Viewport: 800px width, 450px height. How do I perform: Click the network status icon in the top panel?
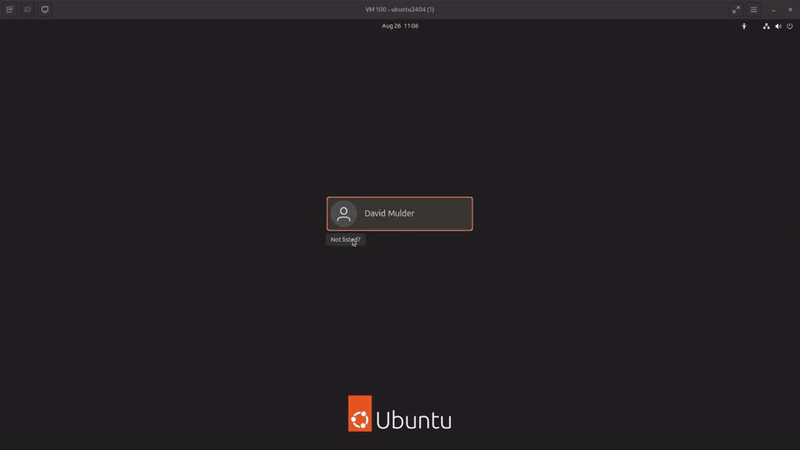click(x=766, y=26)
